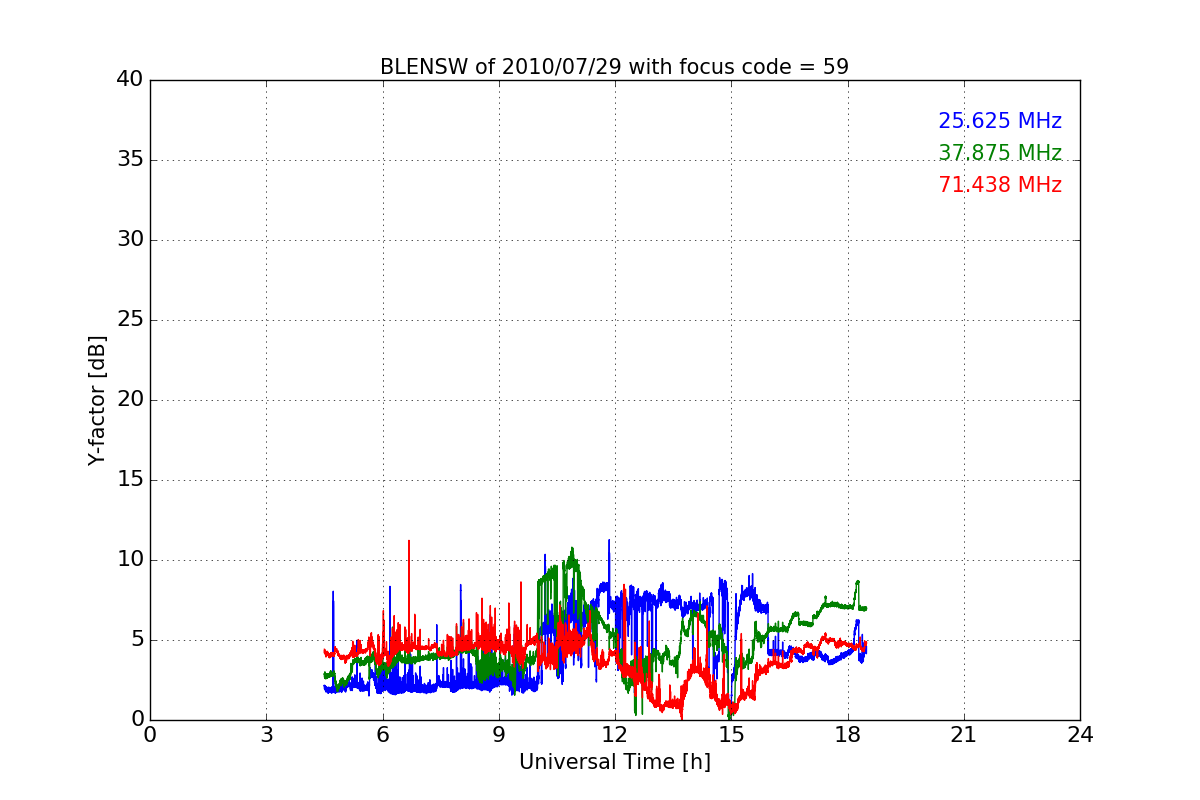Click the x-axis tick label 21
The width and height of the screenshot is (1200, 800).
(964, 735)
